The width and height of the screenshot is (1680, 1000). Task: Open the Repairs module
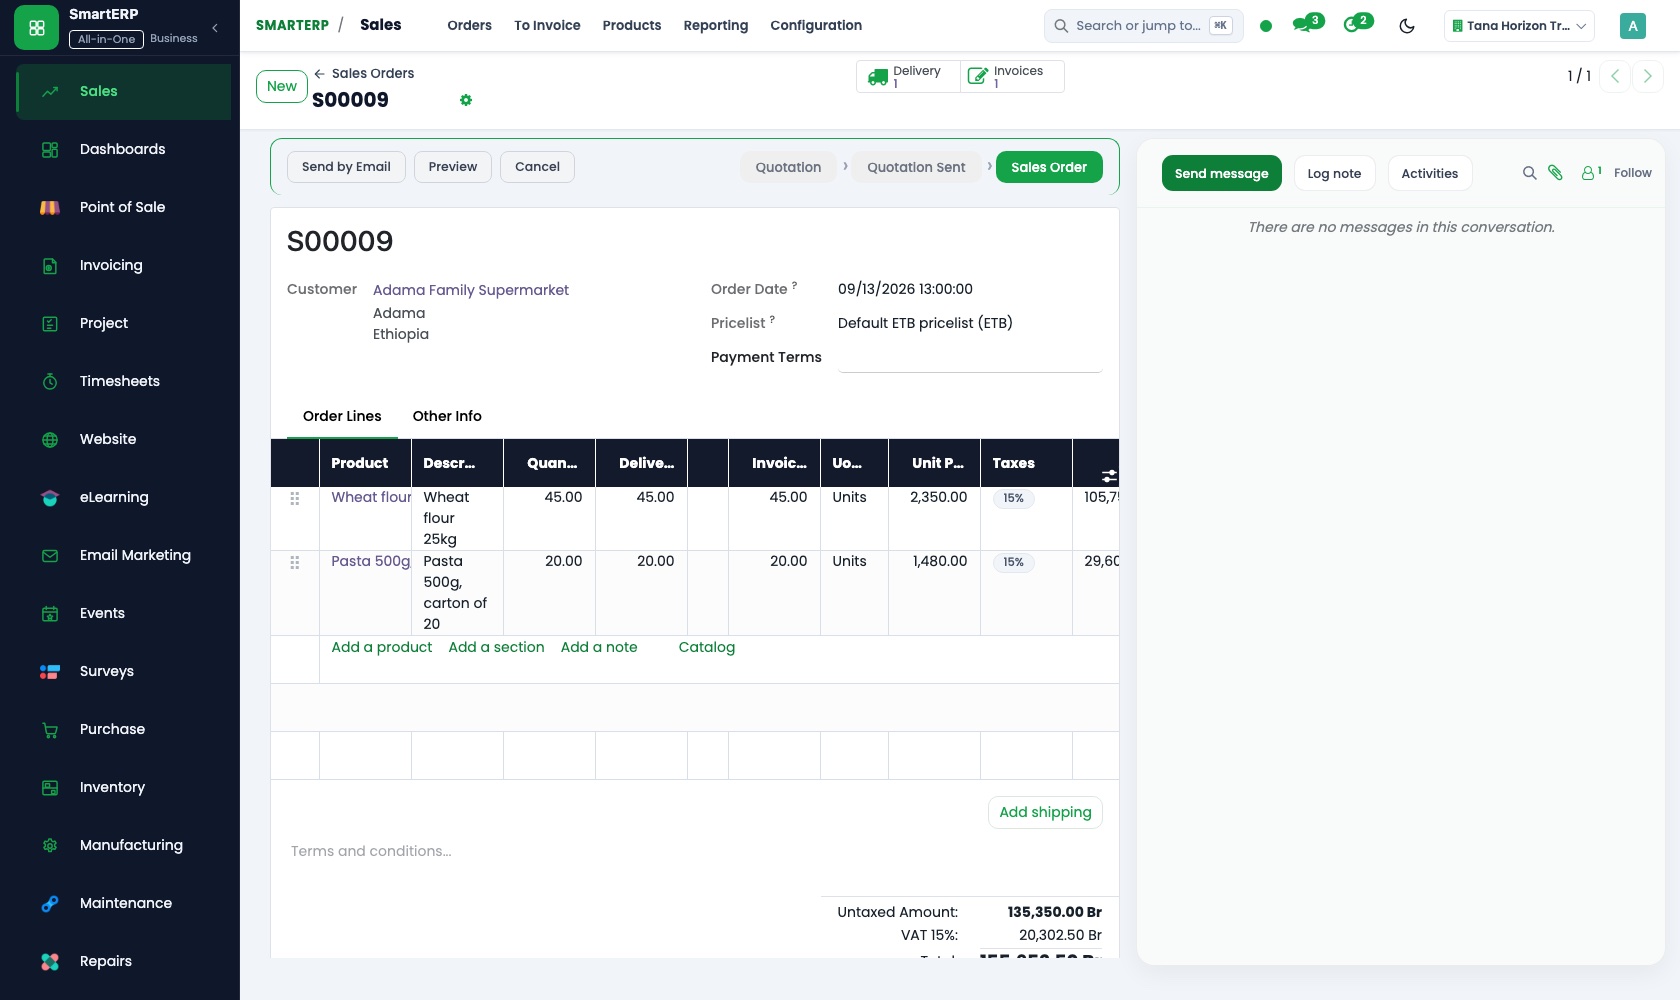[123, 961]
